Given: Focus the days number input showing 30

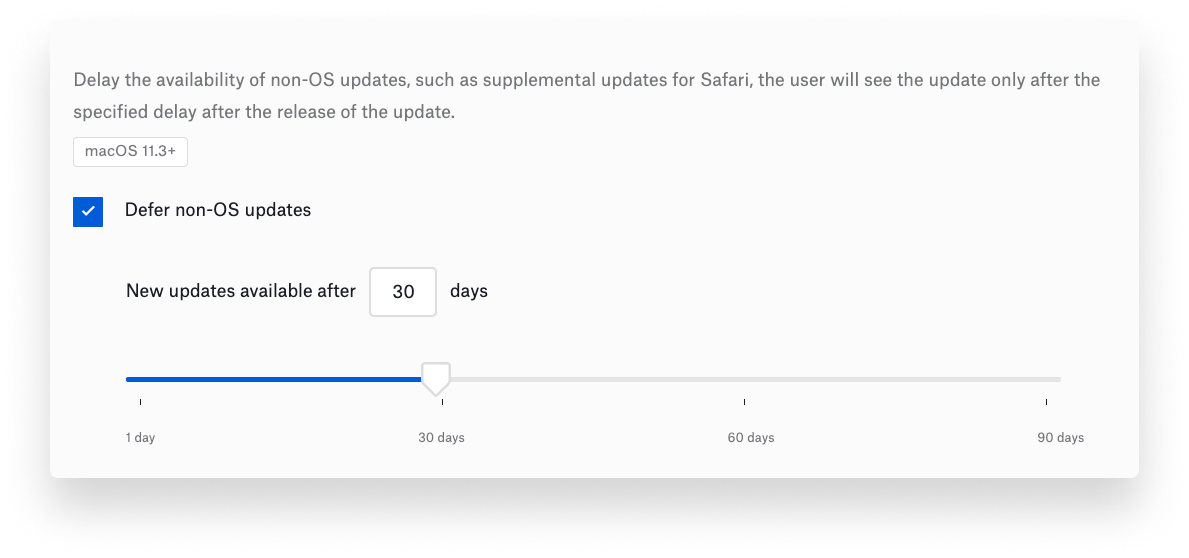Looking at the screenshot, I should 403,292.
